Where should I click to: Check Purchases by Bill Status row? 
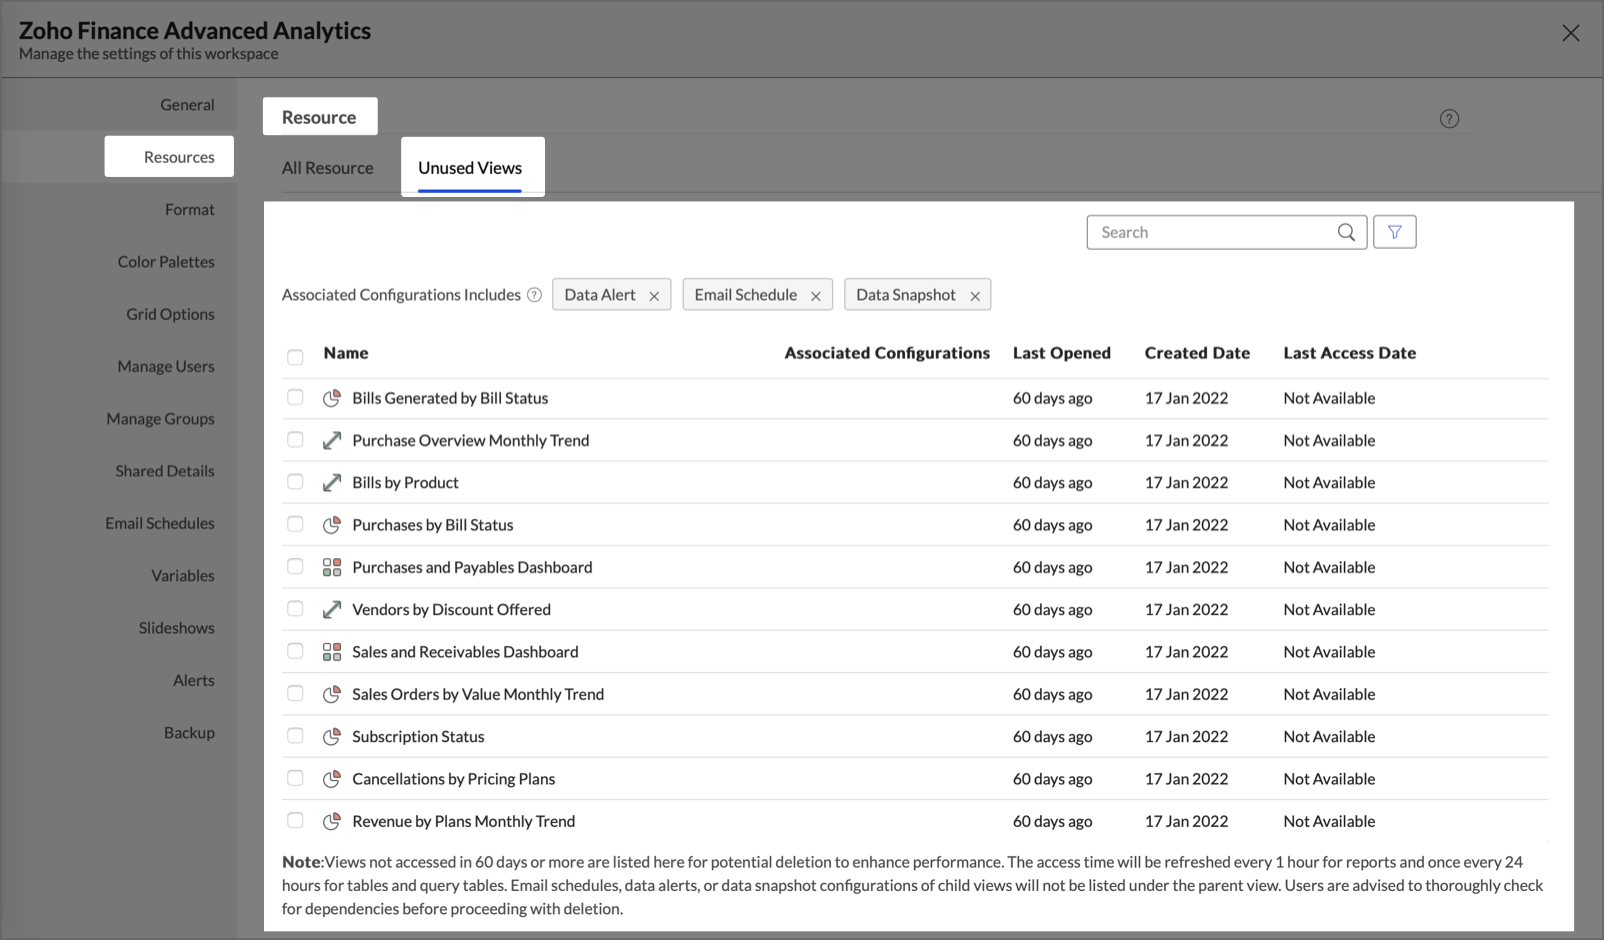tap(295, 524)
